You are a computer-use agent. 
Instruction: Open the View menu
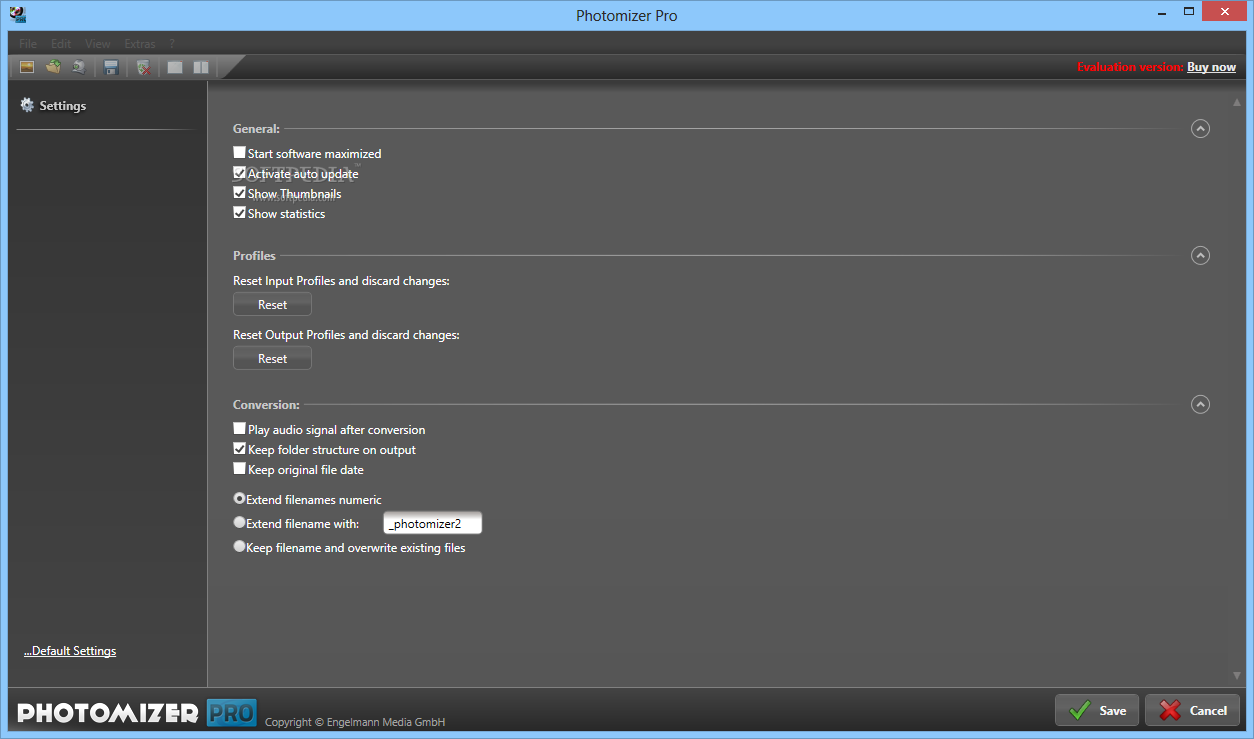tap(98, 44)
